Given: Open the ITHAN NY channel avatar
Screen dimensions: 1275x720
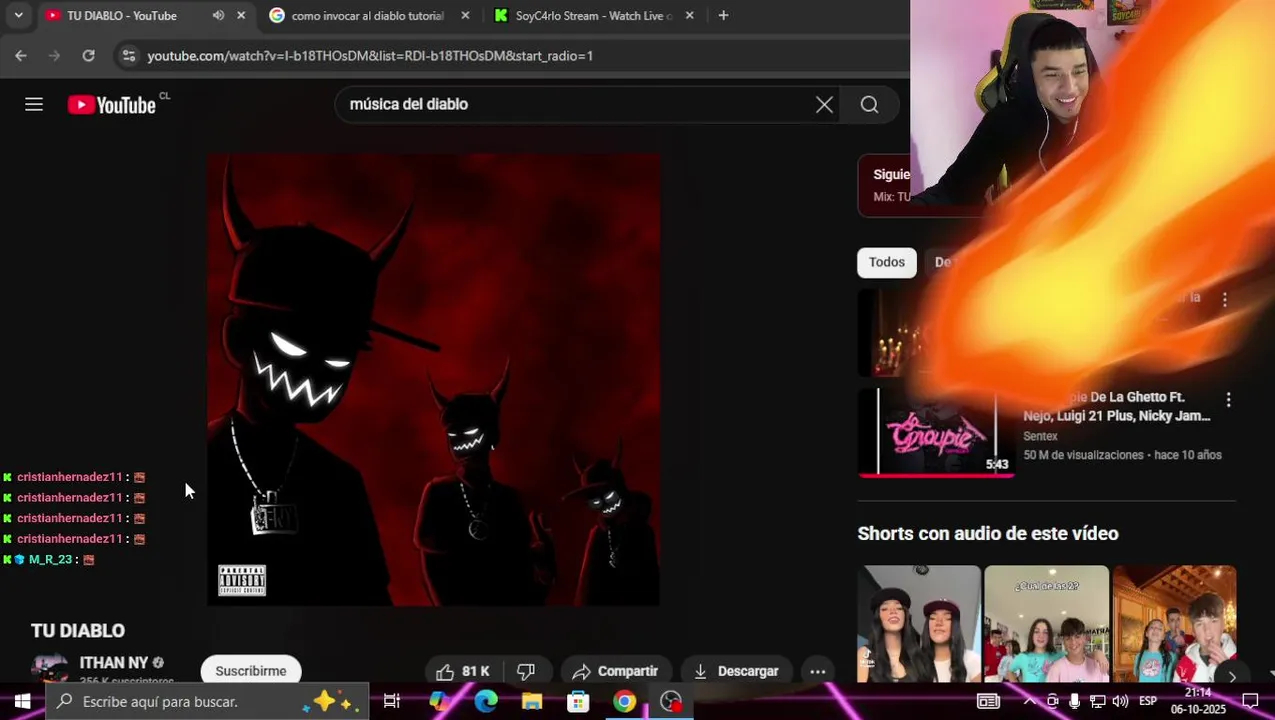Looking at the screenshot, I should click(50, 668).
